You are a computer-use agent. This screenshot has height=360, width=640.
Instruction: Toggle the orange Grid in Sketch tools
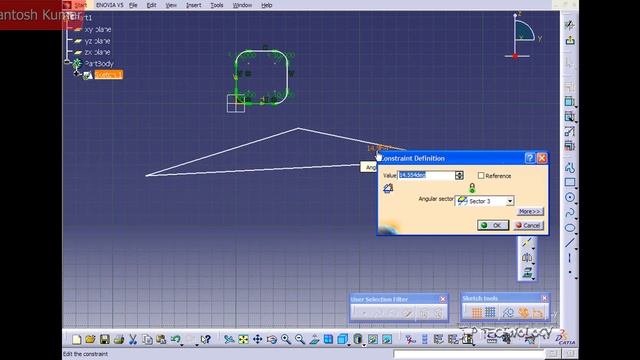476,313
